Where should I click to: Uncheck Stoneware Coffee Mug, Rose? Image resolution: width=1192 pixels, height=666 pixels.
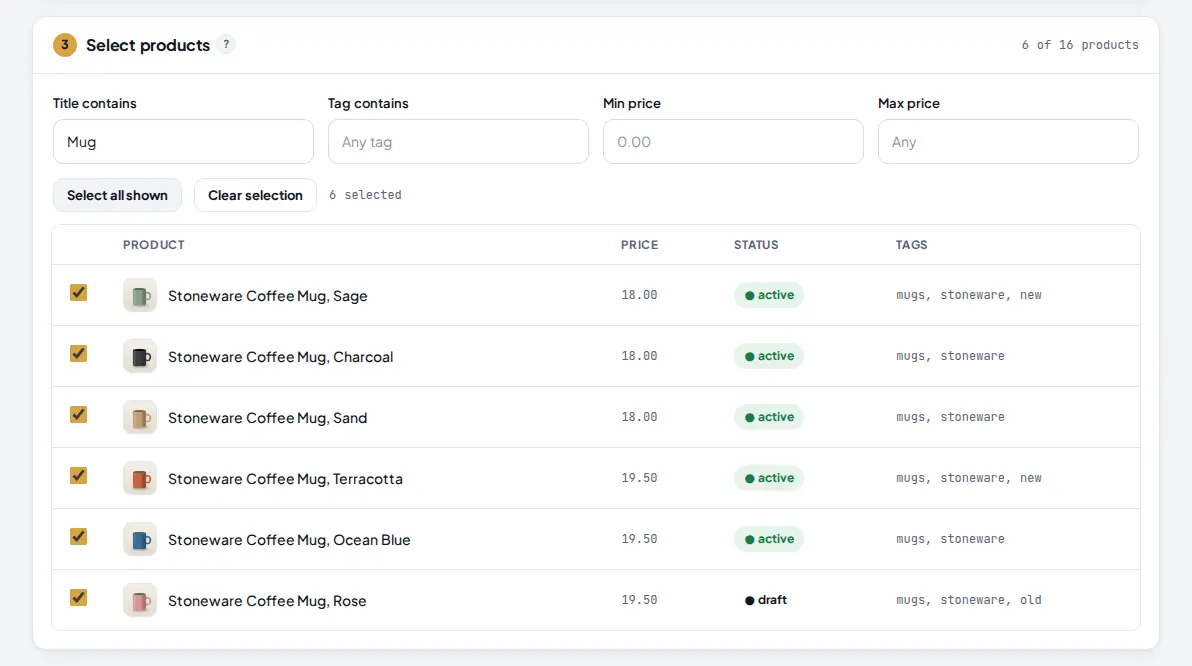pyautogui.click(x=78, y=598)
